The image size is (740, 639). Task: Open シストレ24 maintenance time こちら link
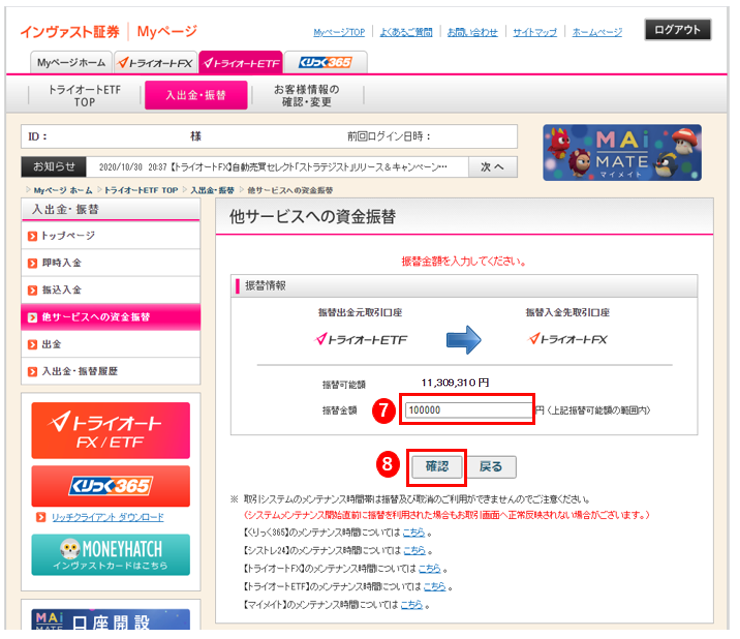pyautogui.click(x=415, y=550)
